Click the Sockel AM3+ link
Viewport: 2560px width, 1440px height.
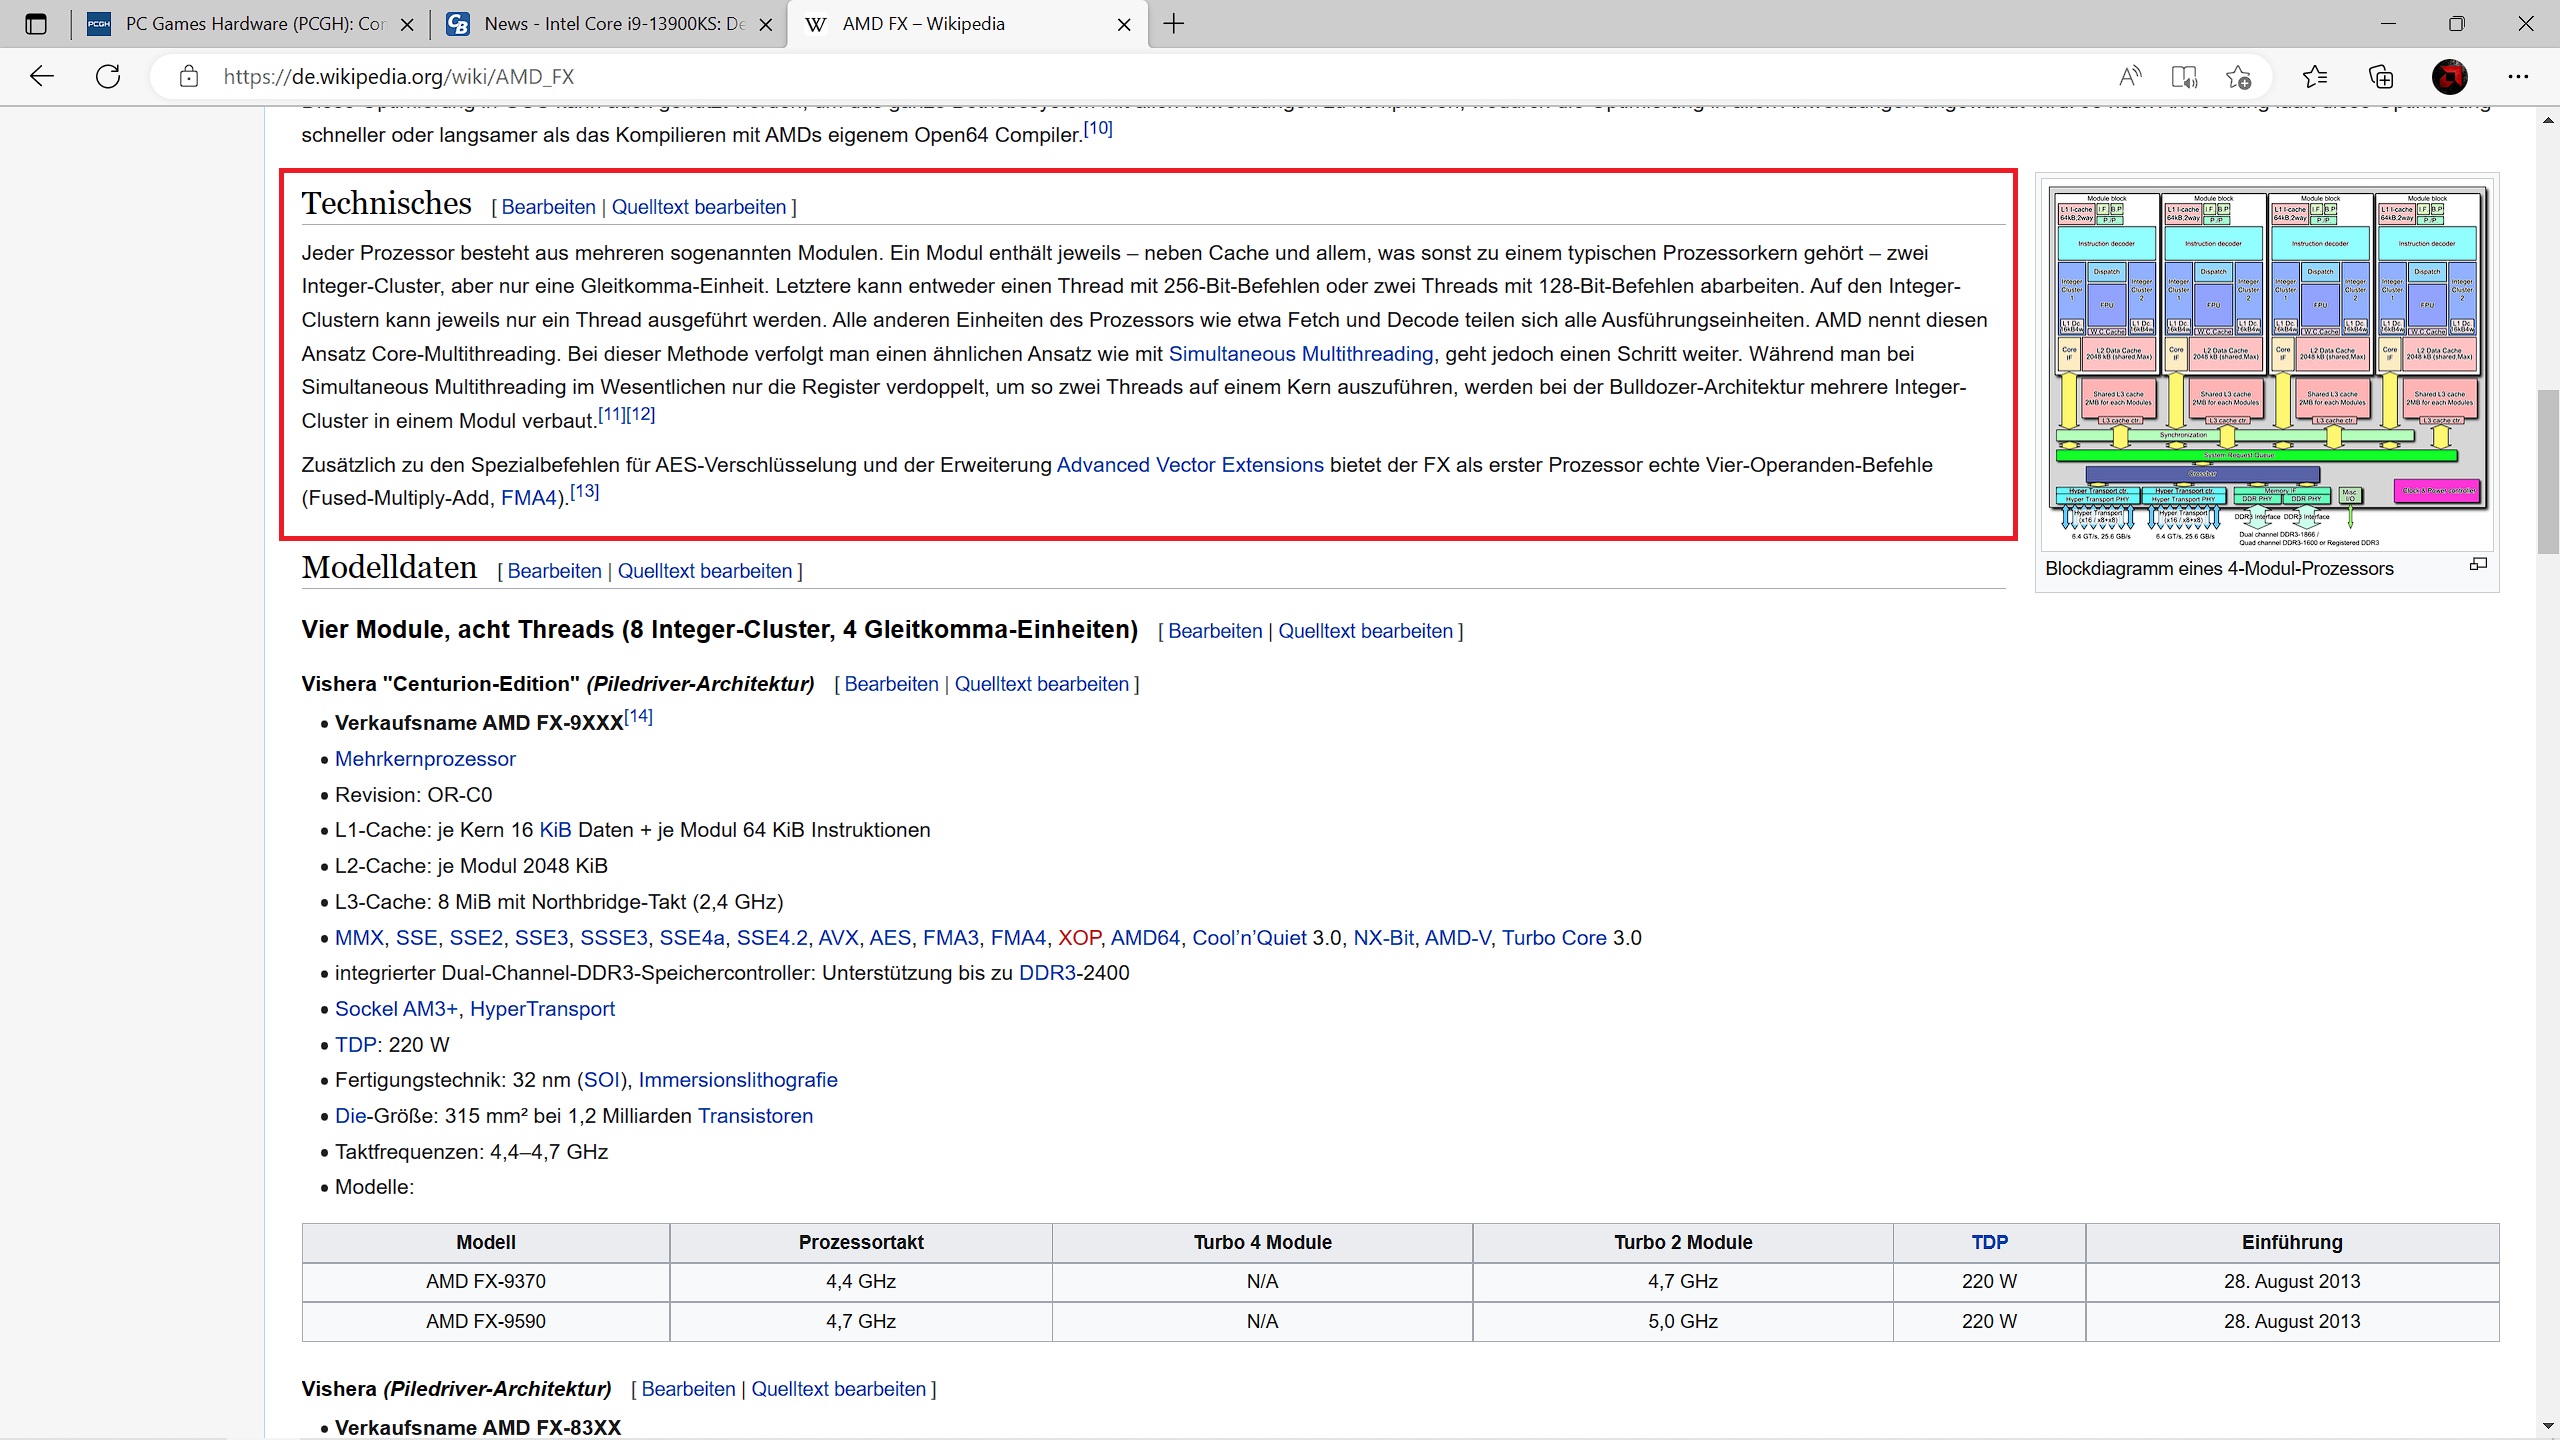pos(396,1009)
